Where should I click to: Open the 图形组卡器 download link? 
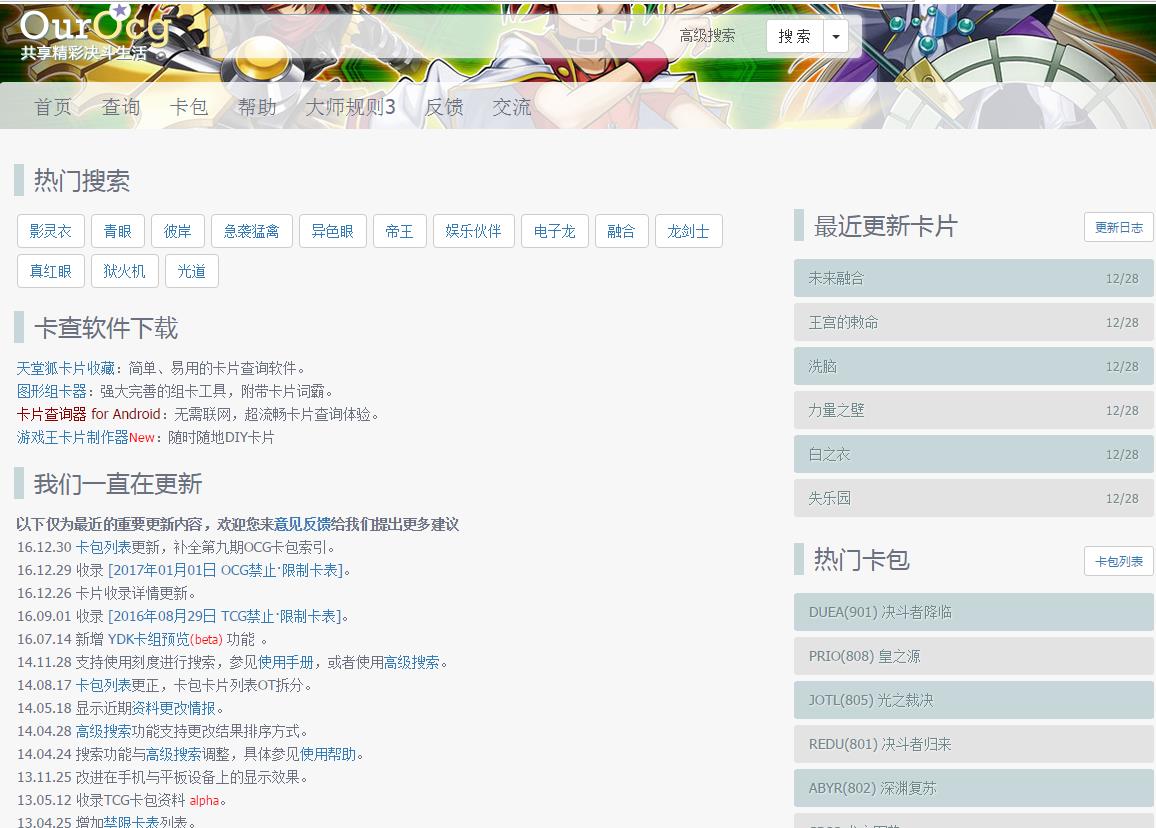tap(52, 391)
